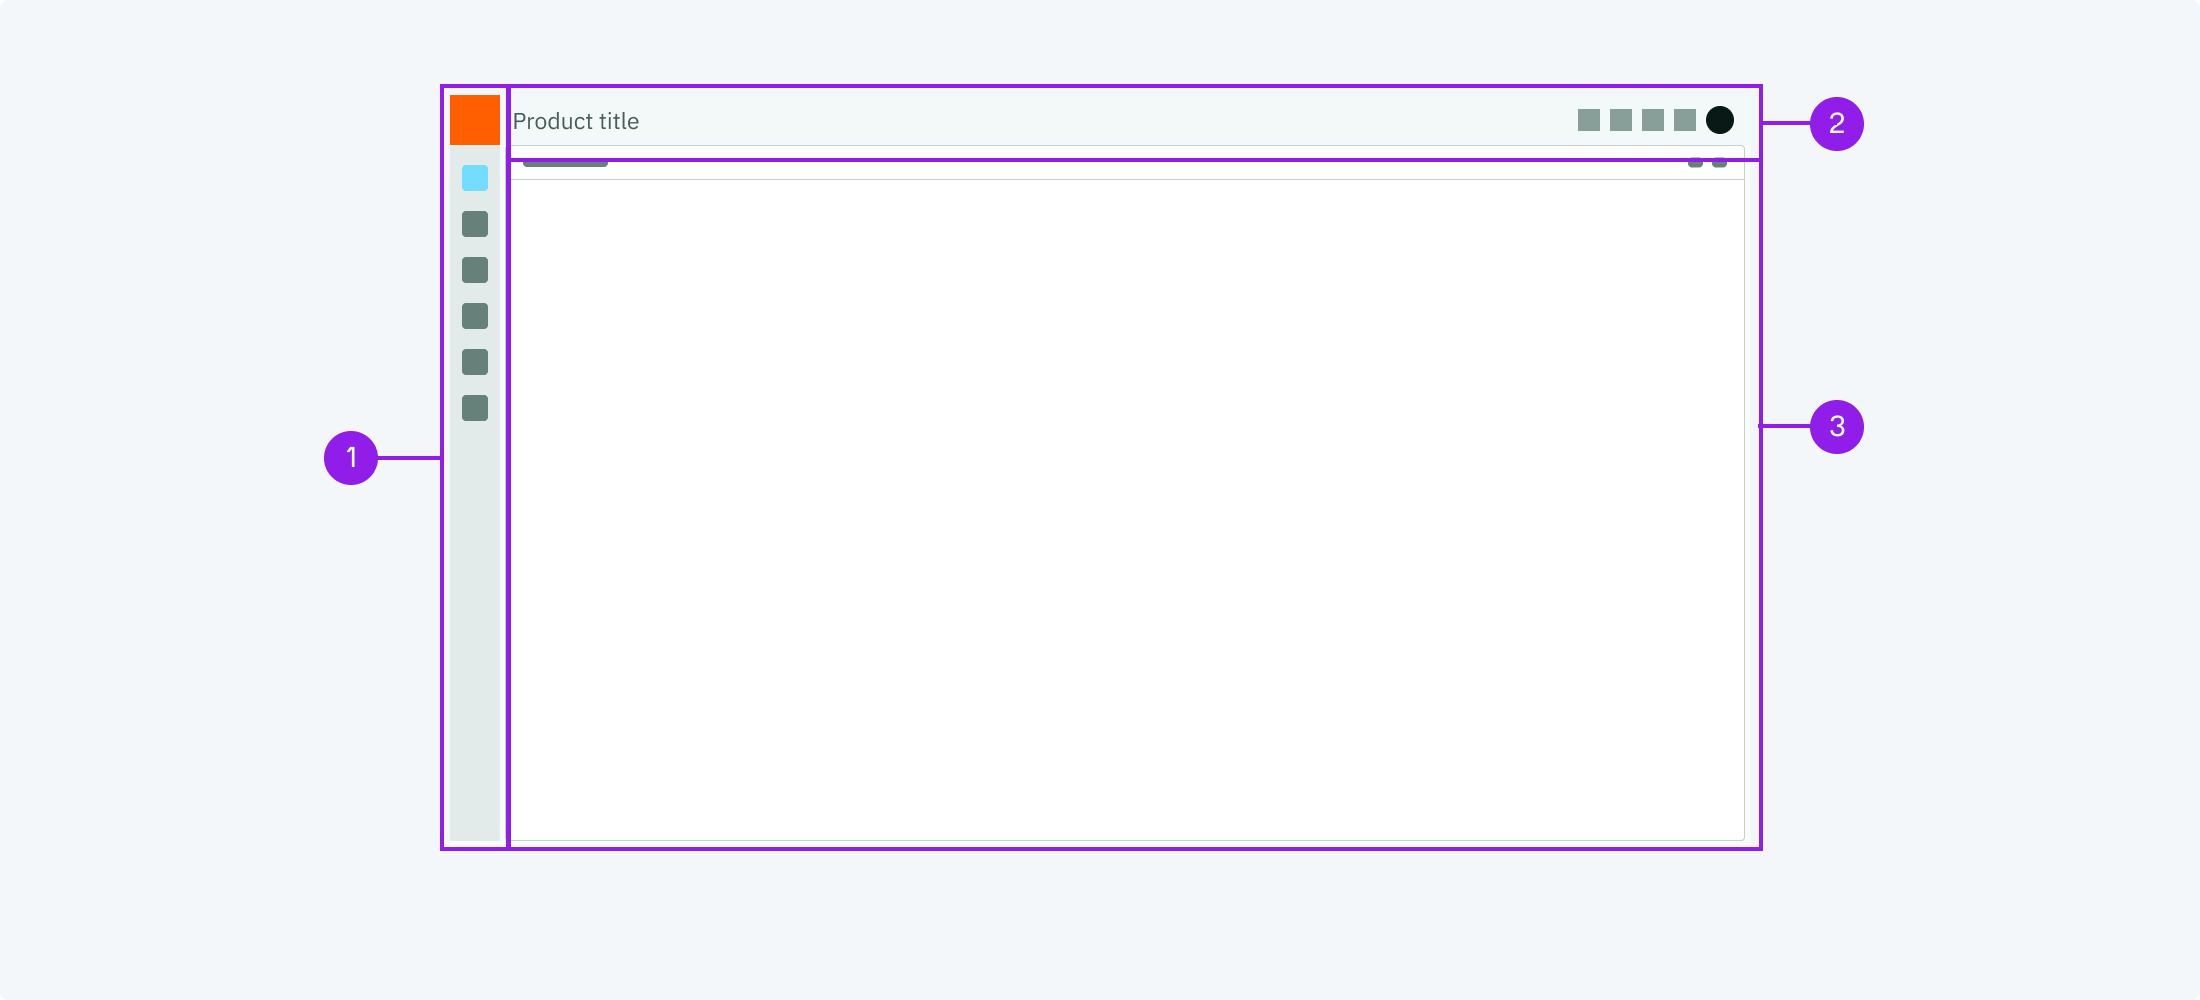Select the highlighted blue sidebar icon
Image resolution: width=2200 pixels, height=1000 pixels.
[475, 178]
